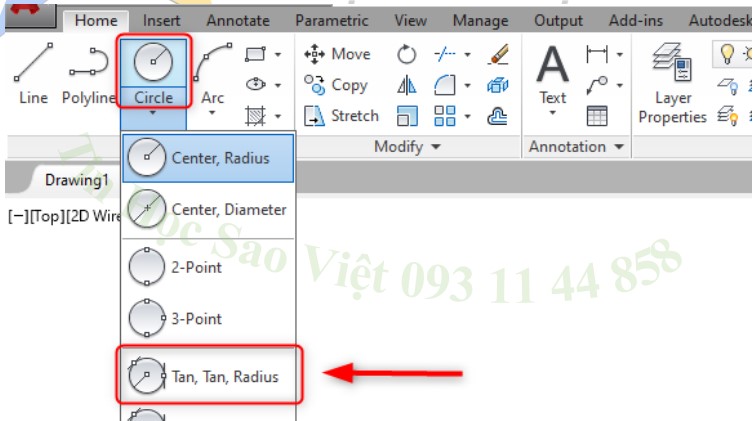Screen dimensions: 756x421
Task: Click the Offset icon
Action: click(498, 116)
